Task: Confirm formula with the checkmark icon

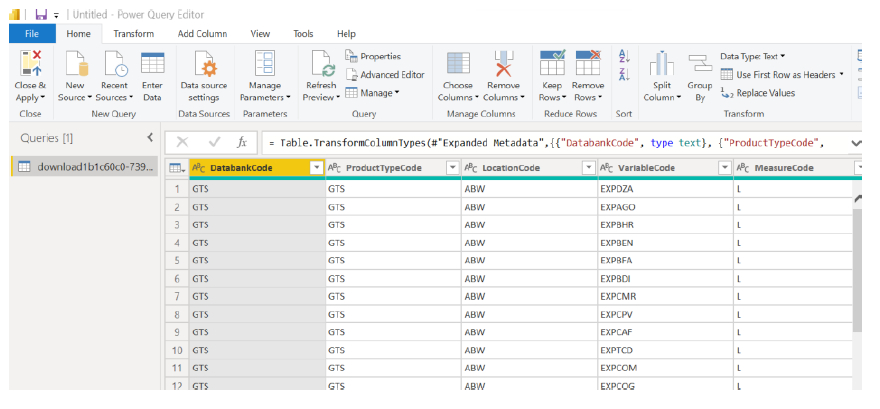Action: click(x=213, y=142)
